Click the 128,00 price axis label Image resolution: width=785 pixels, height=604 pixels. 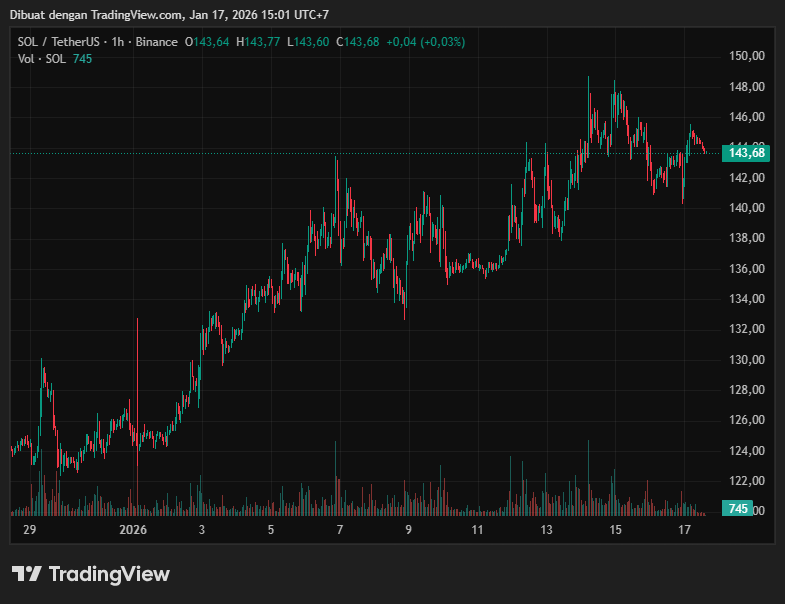coord(747,390)
